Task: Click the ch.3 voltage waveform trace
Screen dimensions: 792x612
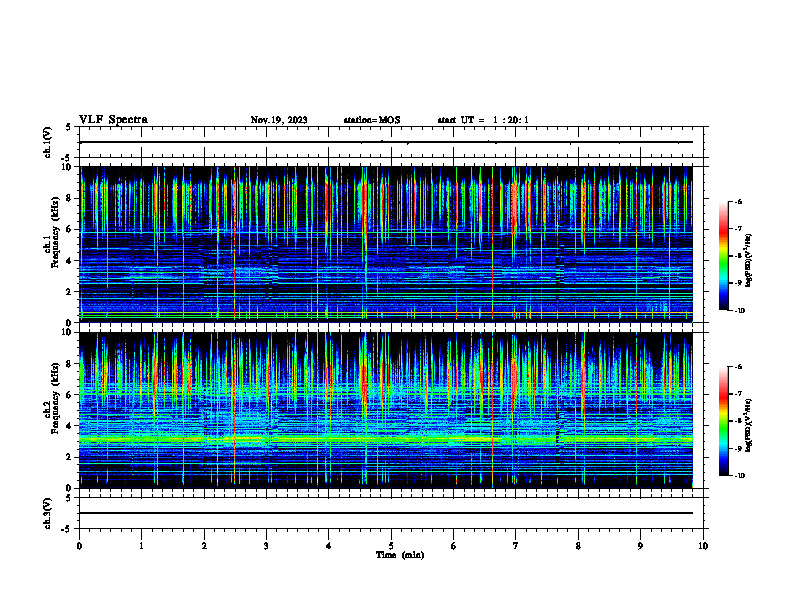Action: click(386, 513)
